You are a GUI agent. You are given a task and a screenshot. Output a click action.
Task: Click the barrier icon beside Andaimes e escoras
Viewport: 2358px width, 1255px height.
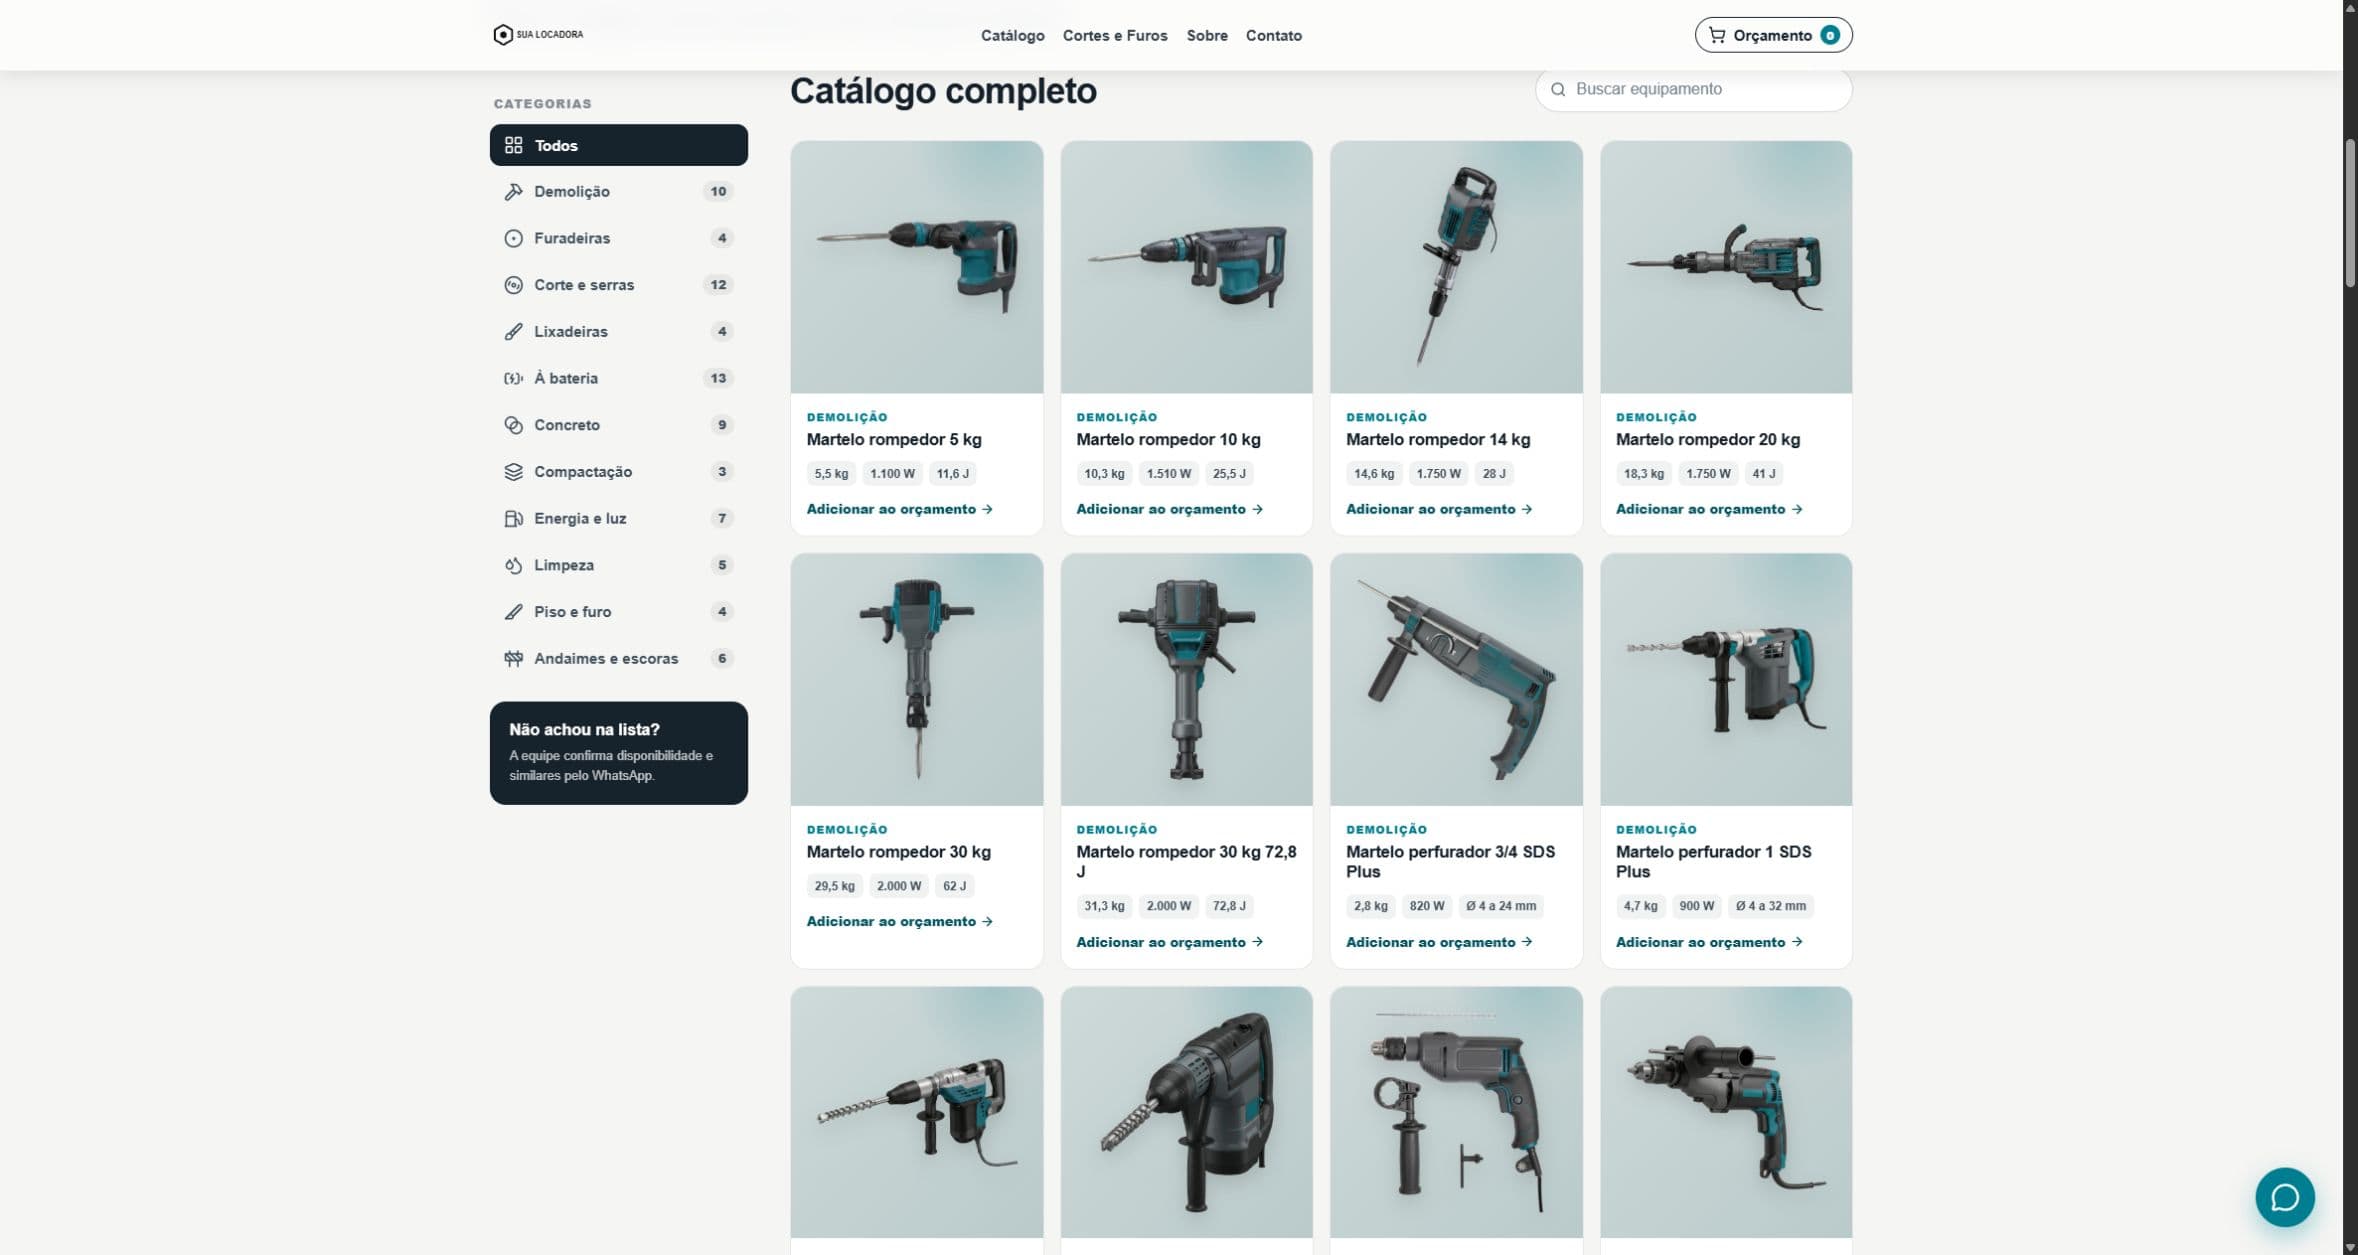click(x=513, y=658)
